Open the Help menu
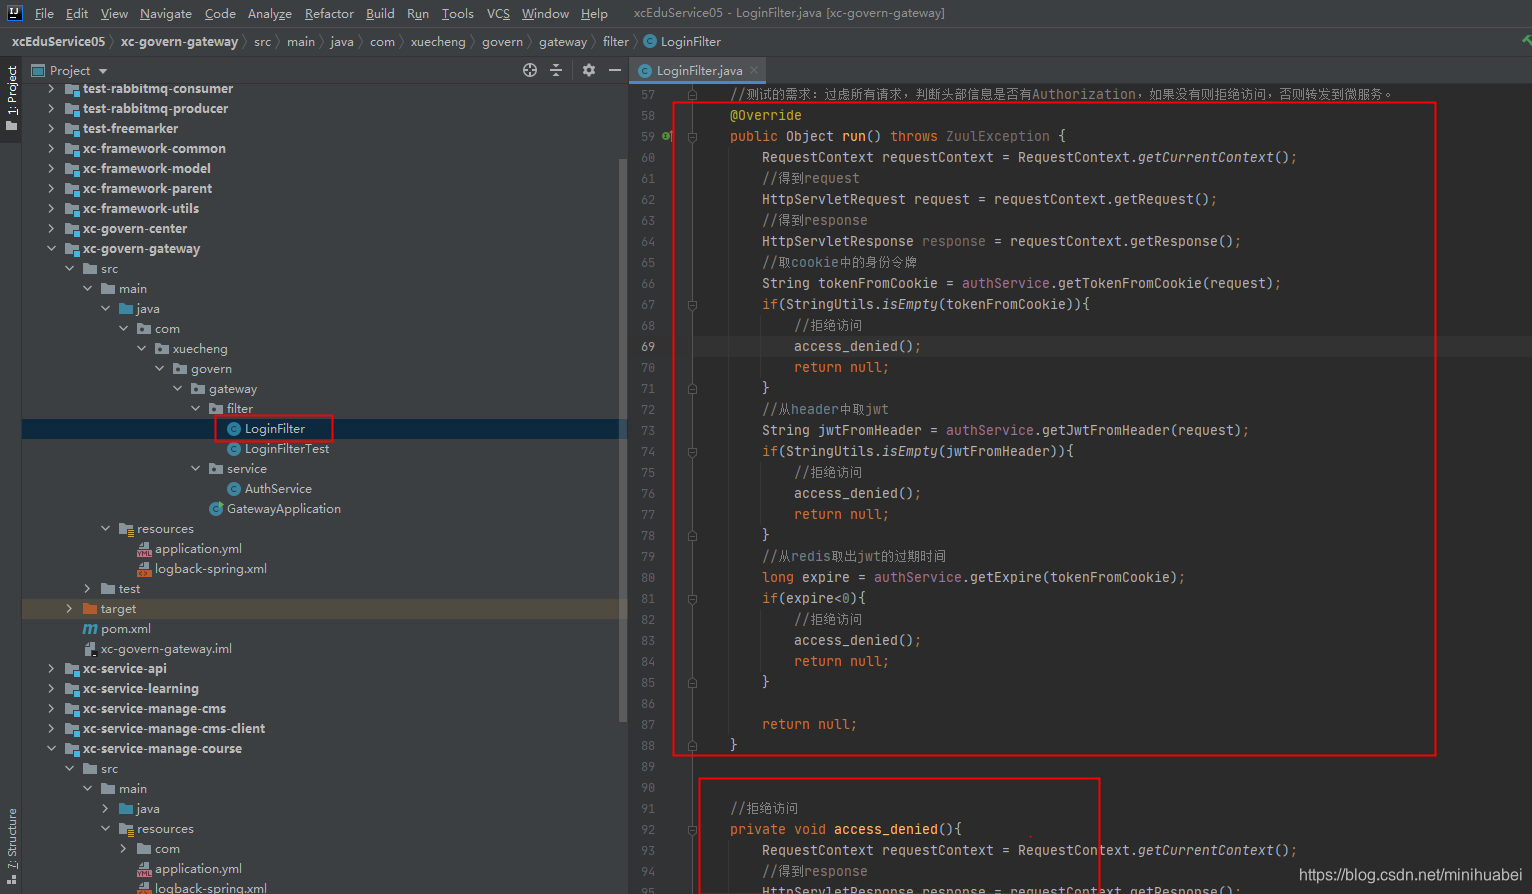 (594, 13)
